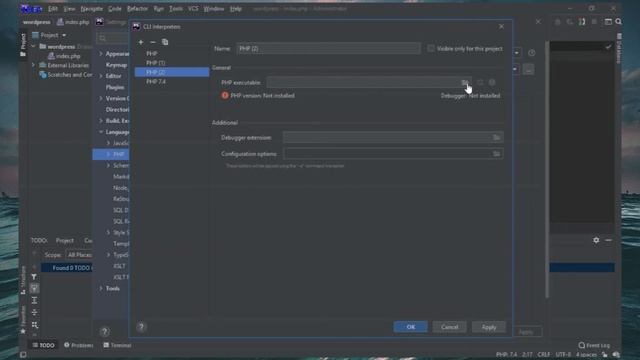
Task: Collapse Languages & Frameworks category
Action: coord(101,132)
